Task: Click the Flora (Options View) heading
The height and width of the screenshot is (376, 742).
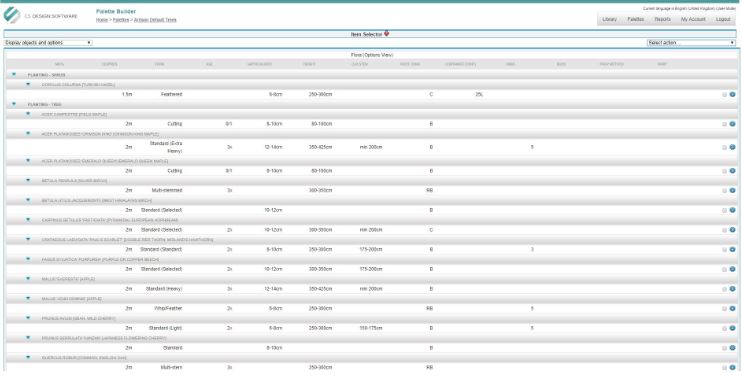Action: pos(371,55)
